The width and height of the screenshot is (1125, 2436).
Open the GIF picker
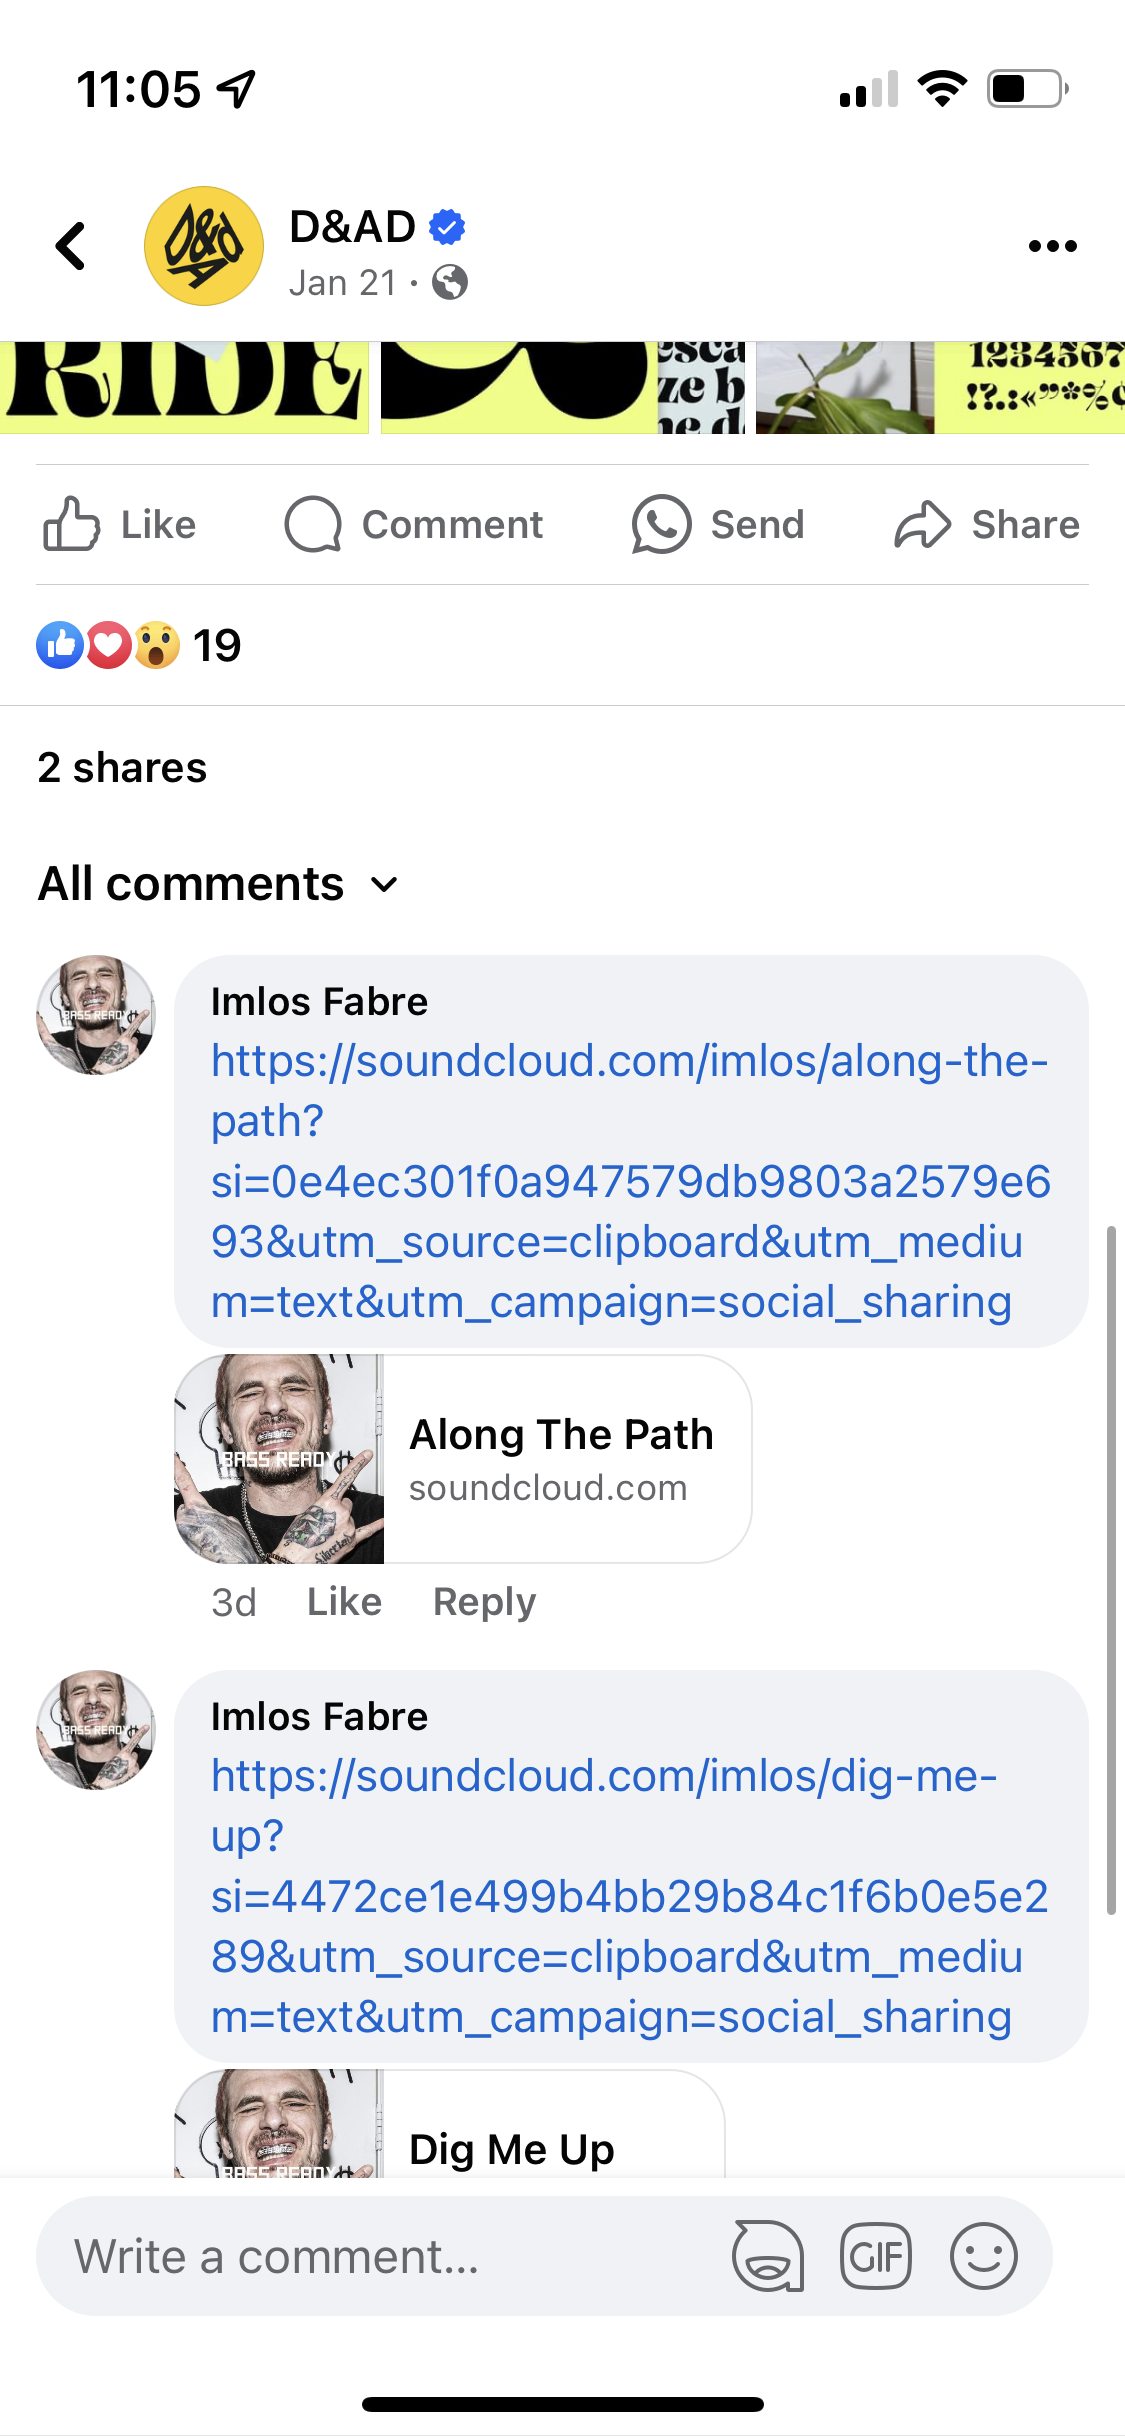[876, 2256]
